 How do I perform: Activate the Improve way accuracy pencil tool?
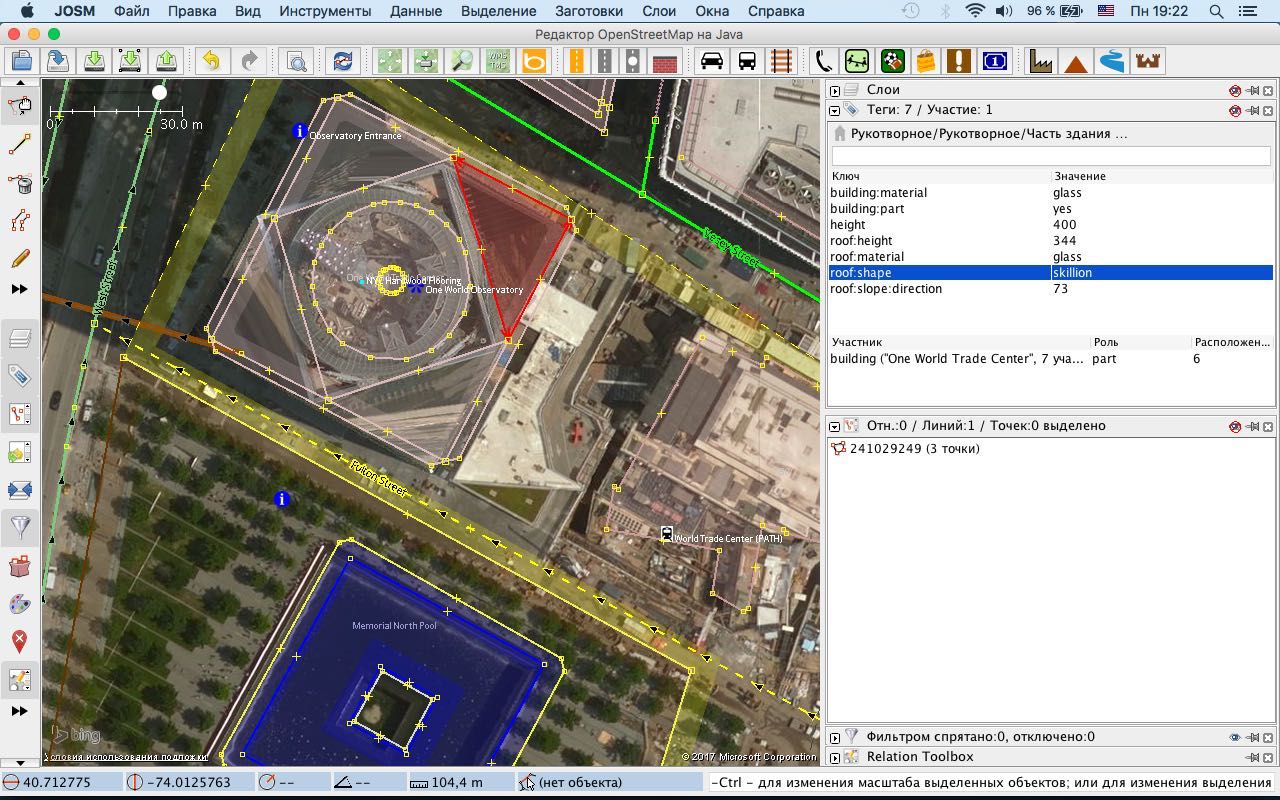pyautogui.click(x=20, y=258)
